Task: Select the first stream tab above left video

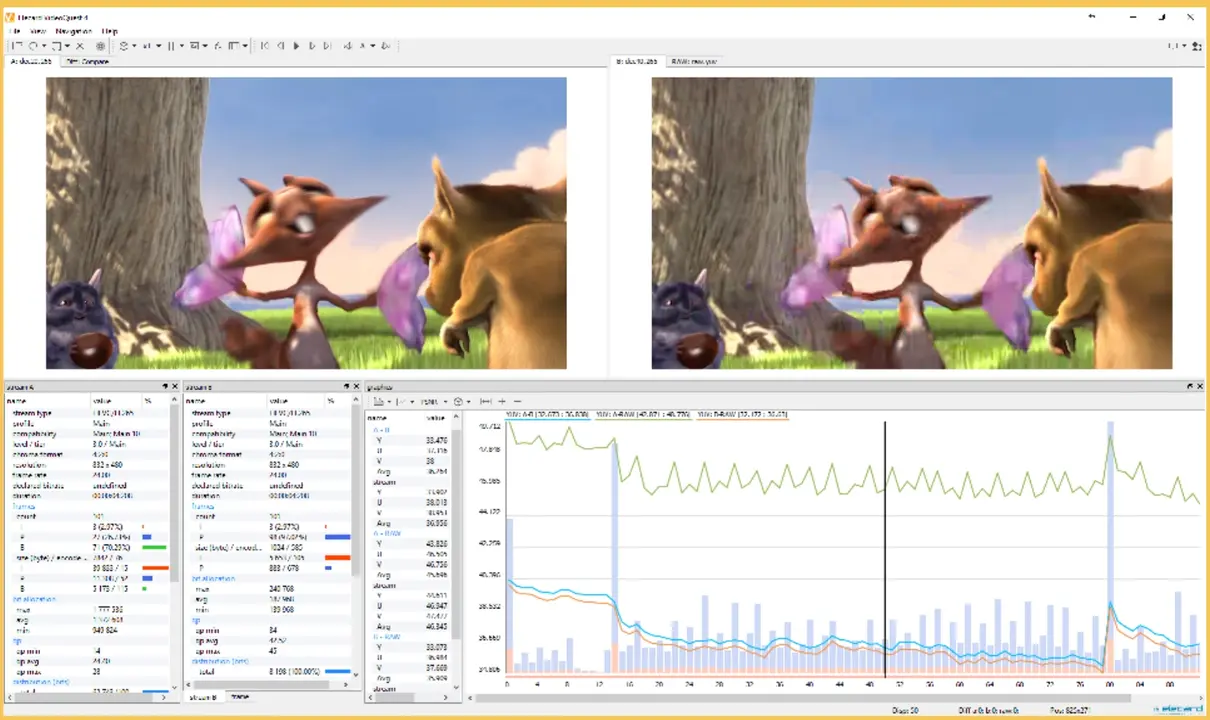Action: 31,61
